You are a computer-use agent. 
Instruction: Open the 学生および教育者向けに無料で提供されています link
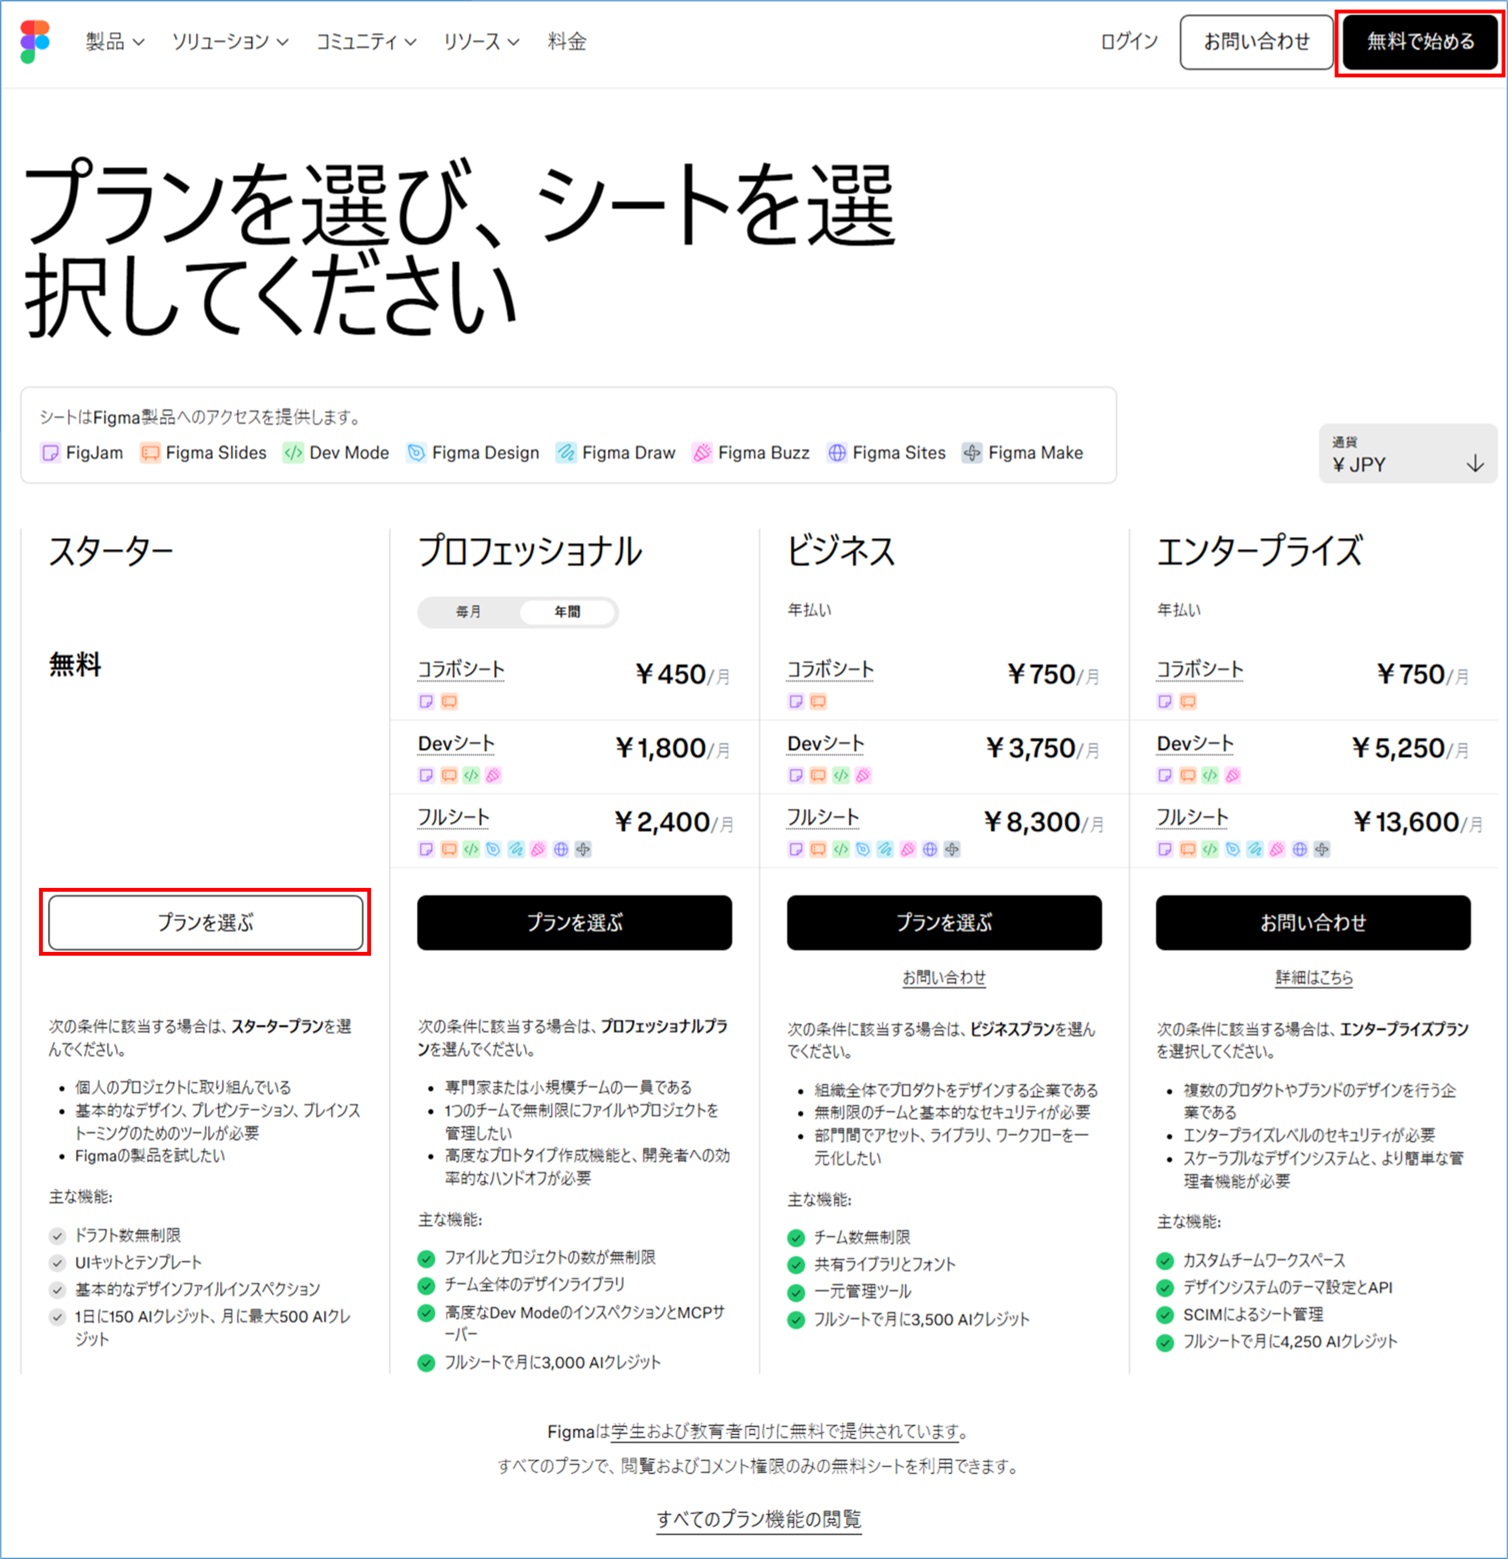click(786, 1431)
